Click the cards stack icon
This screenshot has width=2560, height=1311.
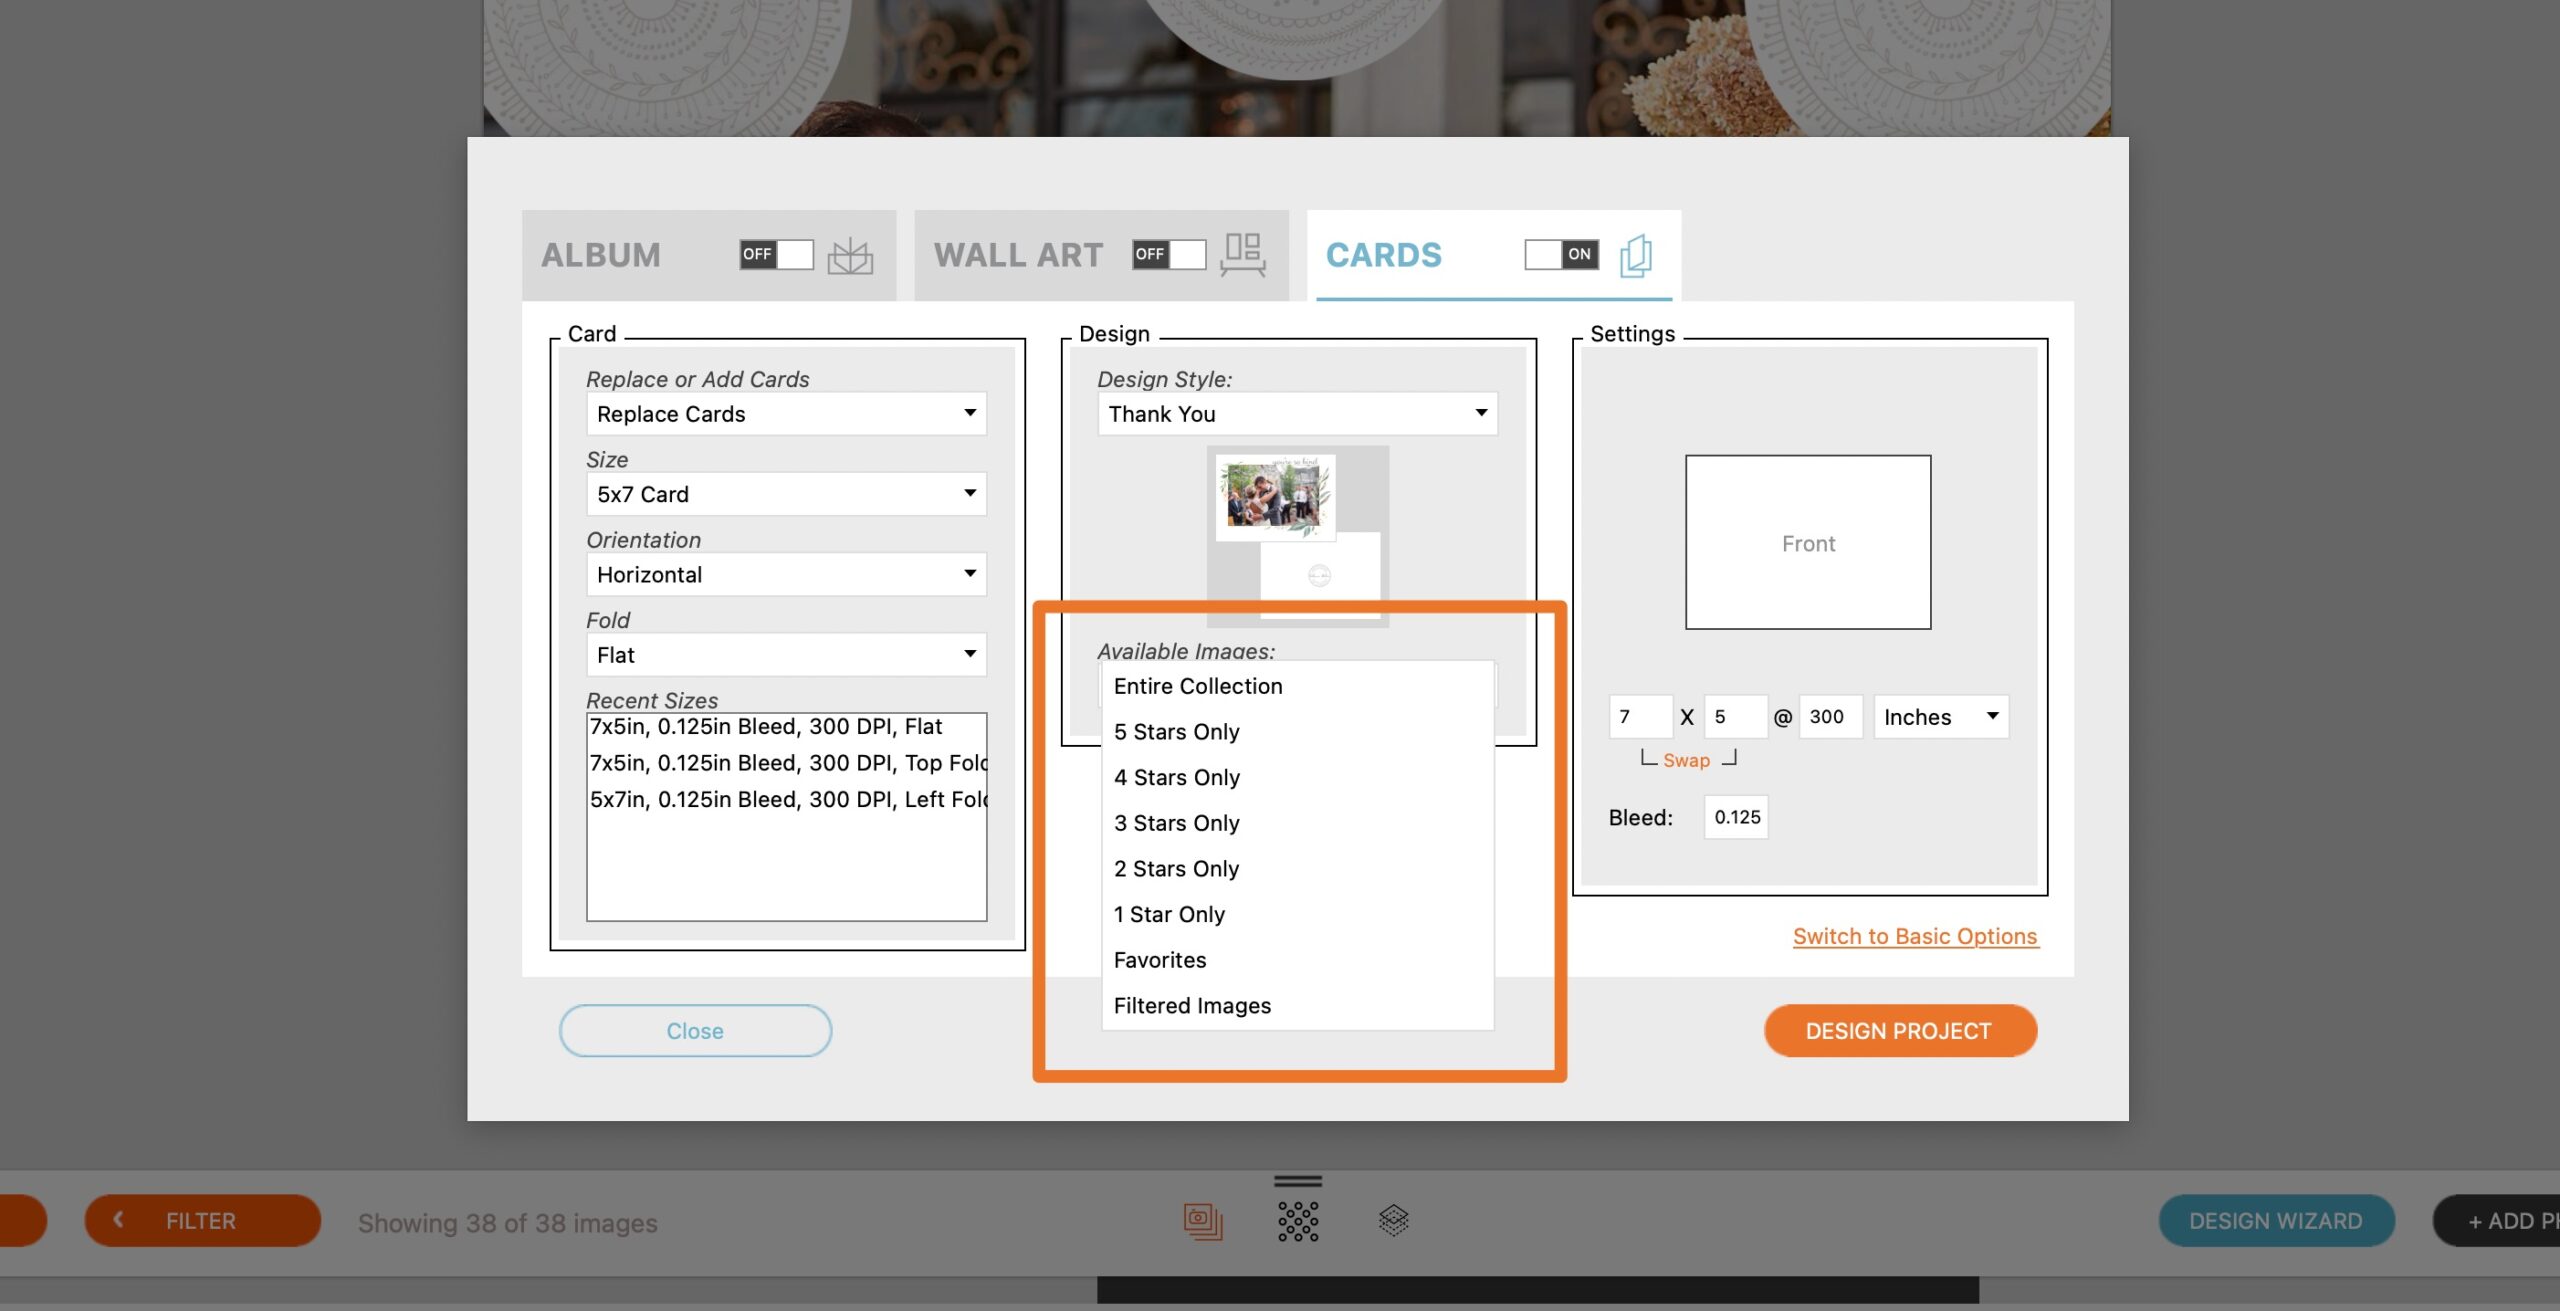click(1635, 256)
